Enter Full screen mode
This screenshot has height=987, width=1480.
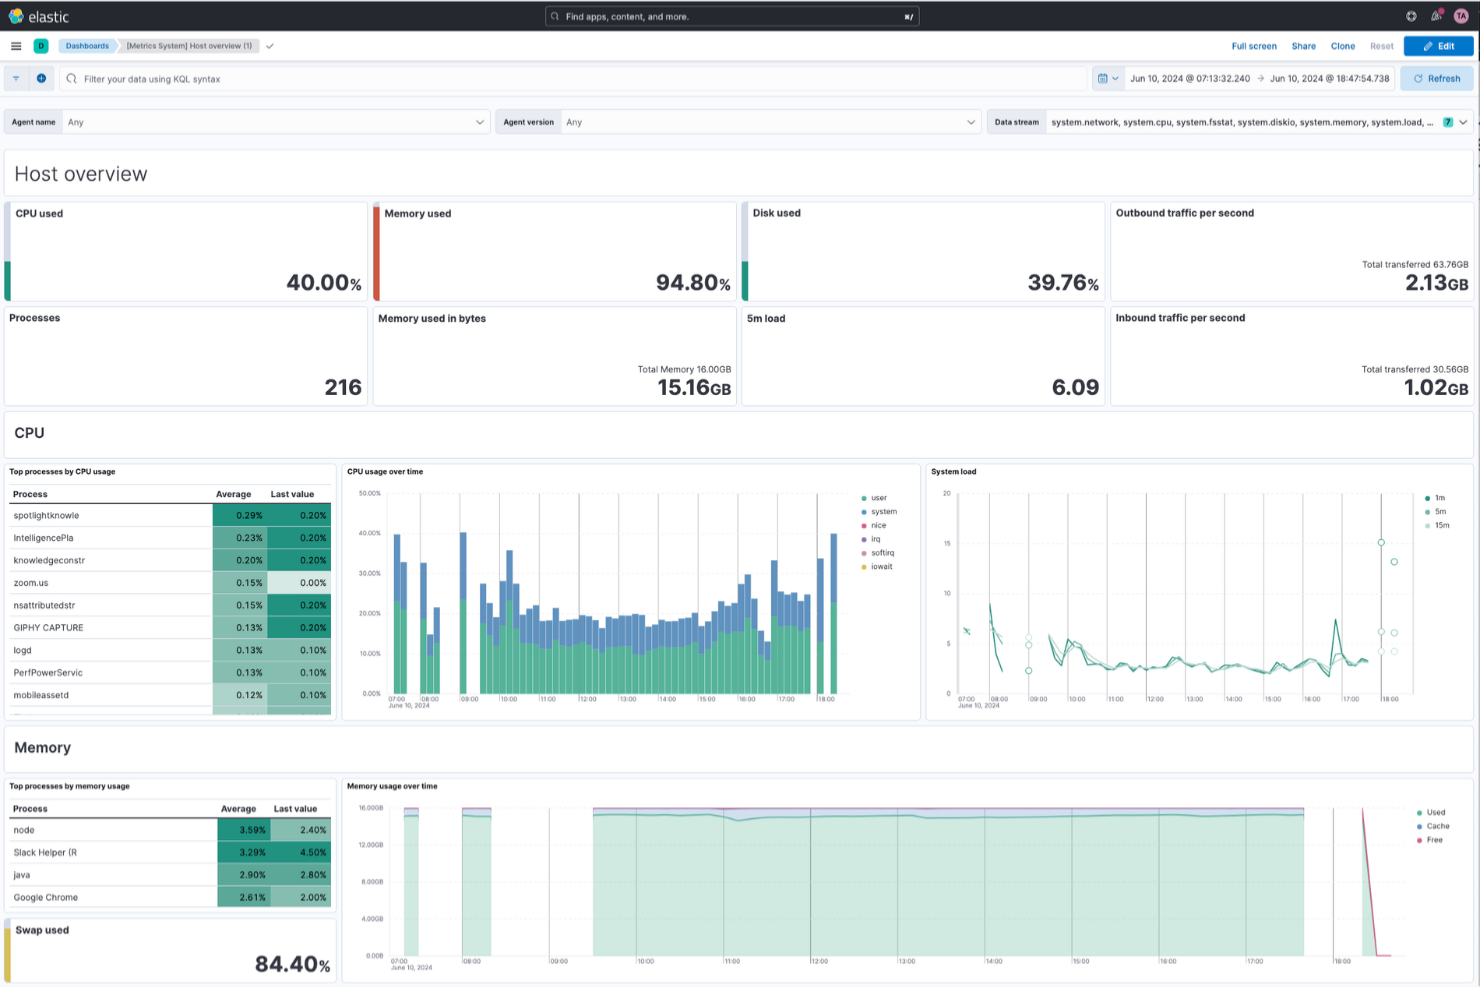pos(1254,46)
